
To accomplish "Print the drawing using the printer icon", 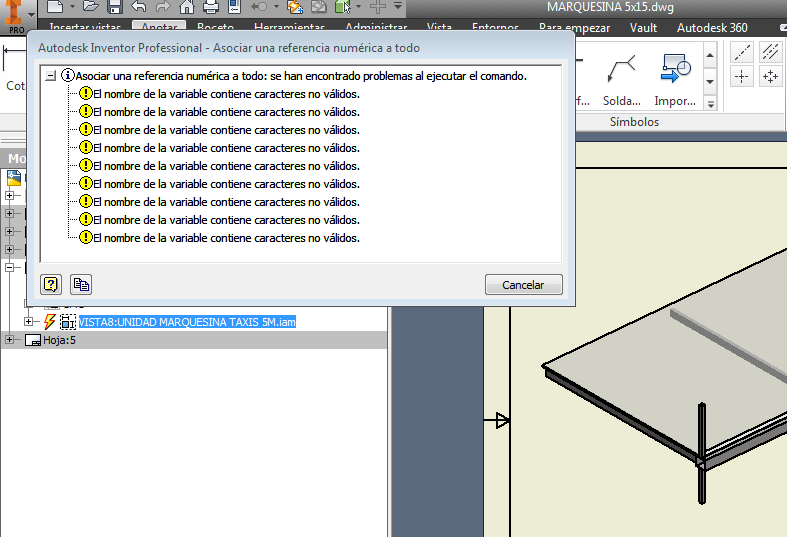I will (211, 7).
